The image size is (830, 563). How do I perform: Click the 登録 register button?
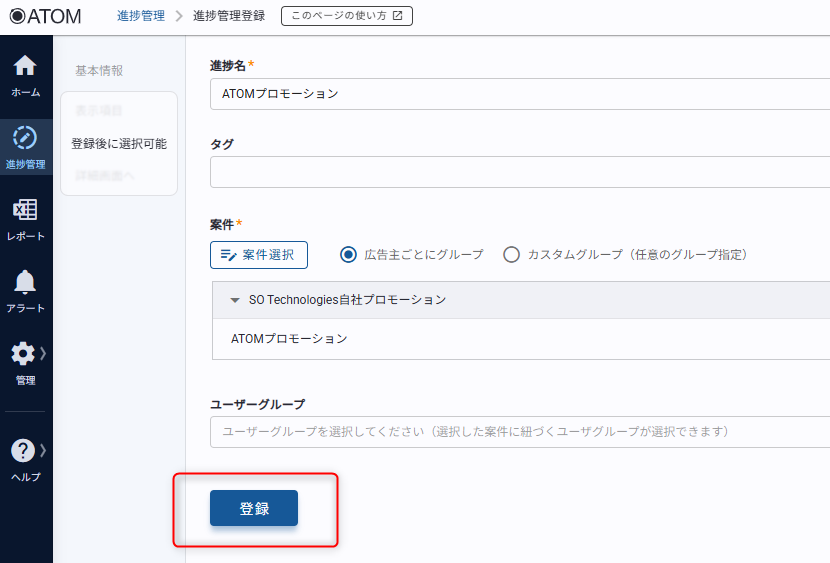coord(254,508)
